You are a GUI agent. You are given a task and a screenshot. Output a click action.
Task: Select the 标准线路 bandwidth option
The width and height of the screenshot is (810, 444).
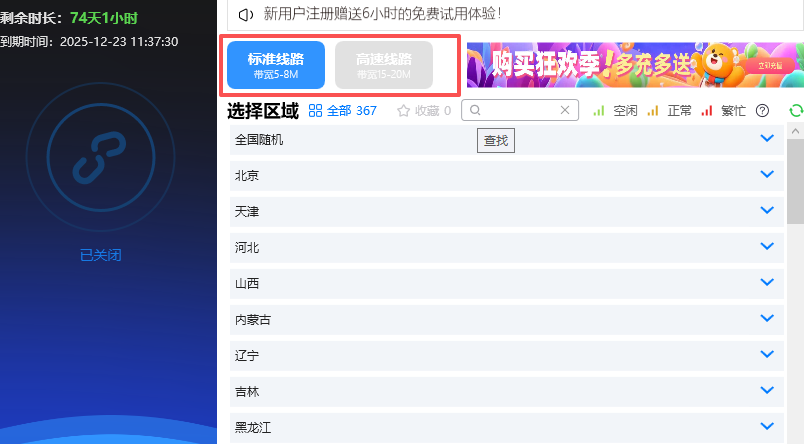click(x=276, y=65)
